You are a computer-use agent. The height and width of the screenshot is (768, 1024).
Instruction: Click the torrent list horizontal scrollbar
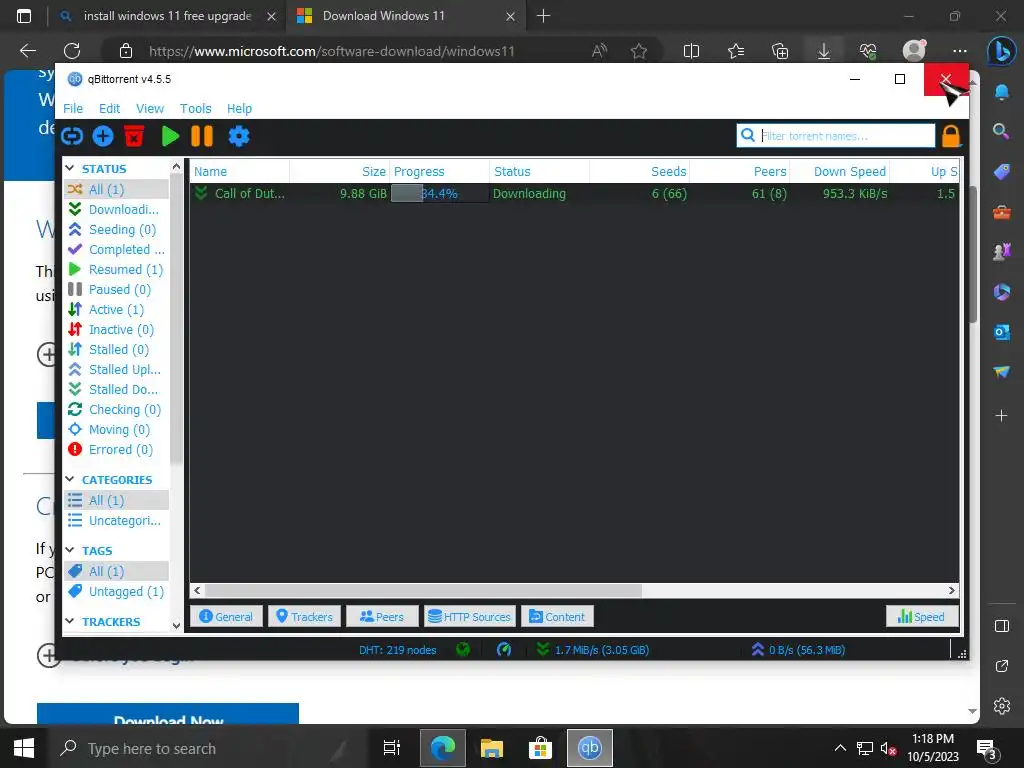coord(423,590)
